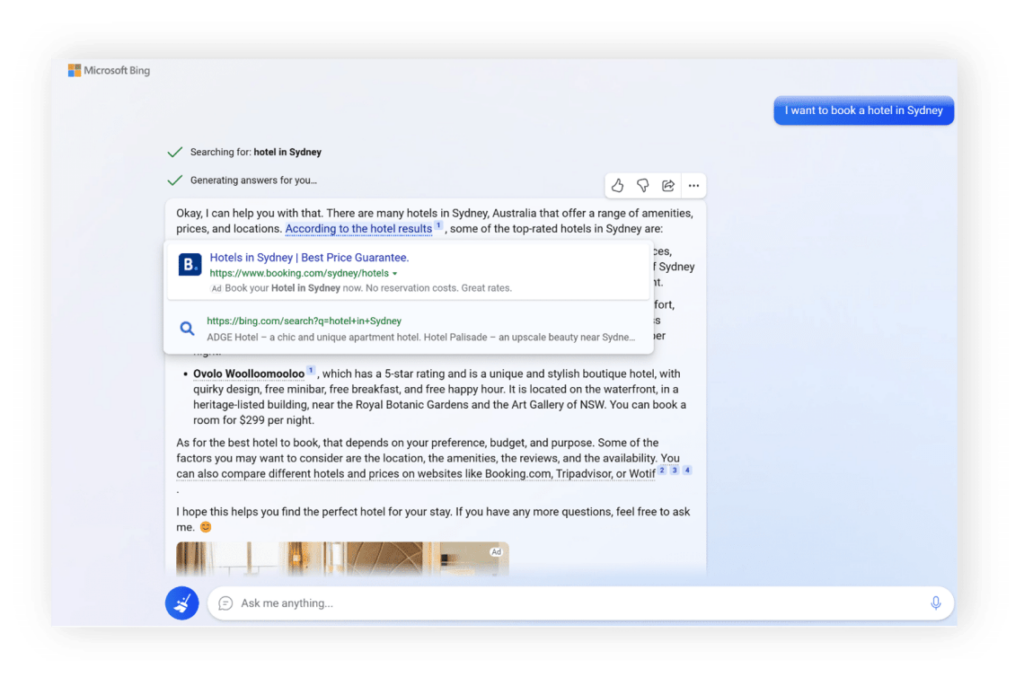Click the Booking.com logo icon in popup
Image resolution: width=1024 pixels, height=686 pixels.
(x=190, y=265)
